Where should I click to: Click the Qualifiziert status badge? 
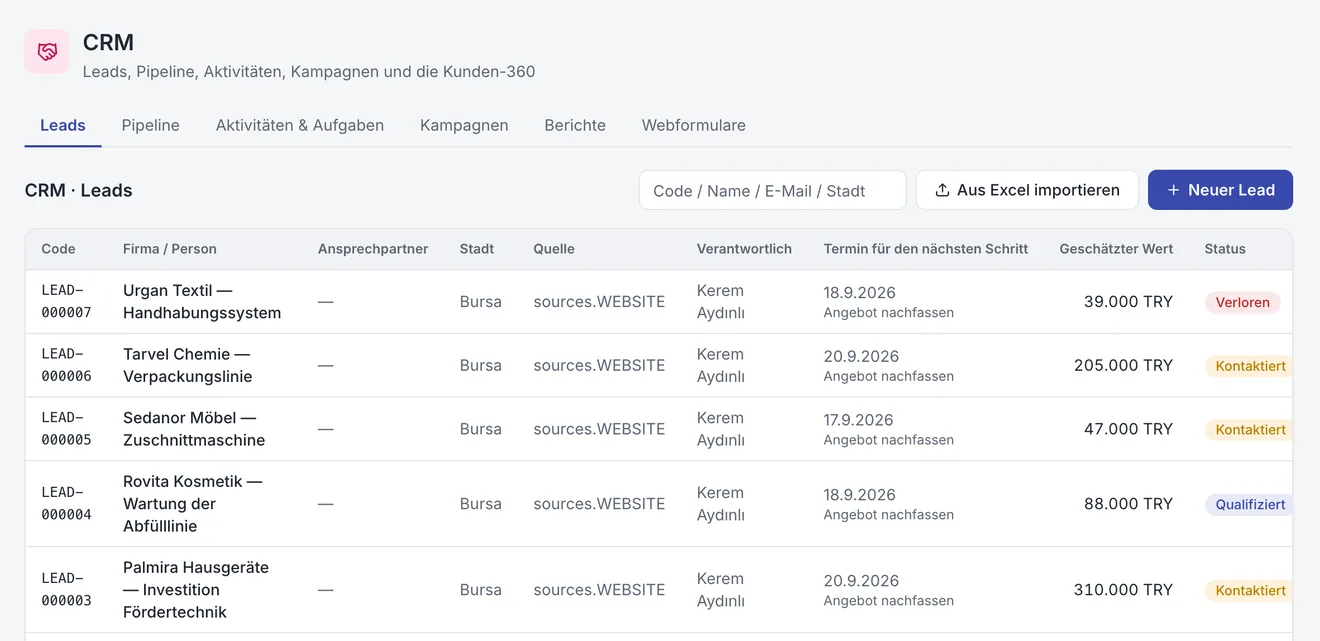1250,504
